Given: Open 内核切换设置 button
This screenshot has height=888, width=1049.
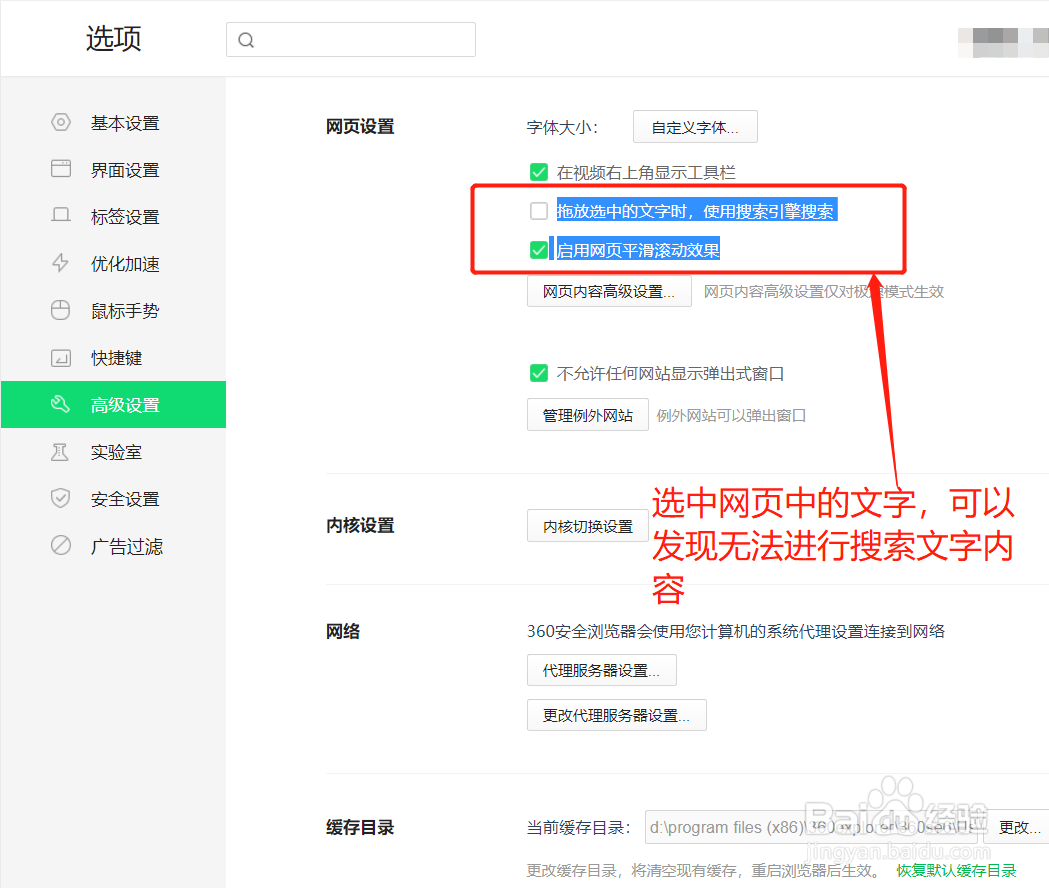Looking at the screenshot, I should (587, 526).
